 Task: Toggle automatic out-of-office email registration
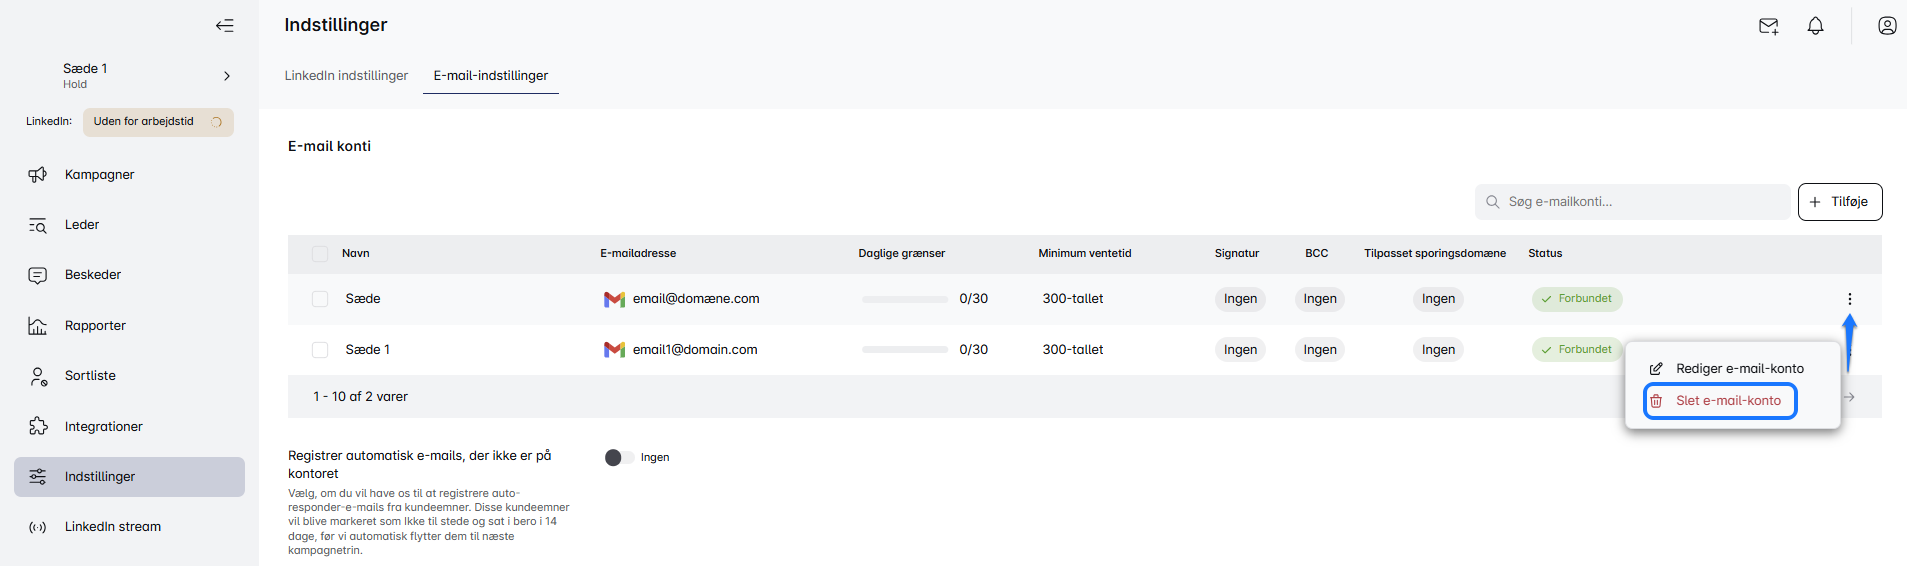(619, 458)
